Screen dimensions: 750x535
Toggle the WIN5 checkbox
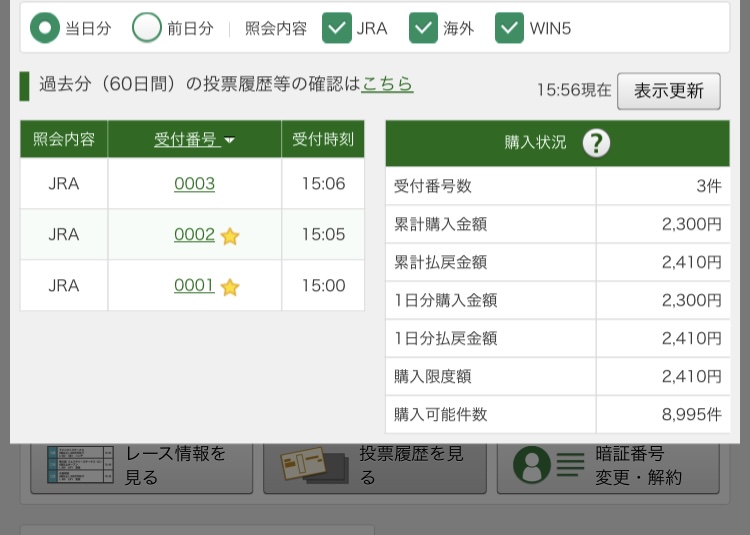coord(510,28)
